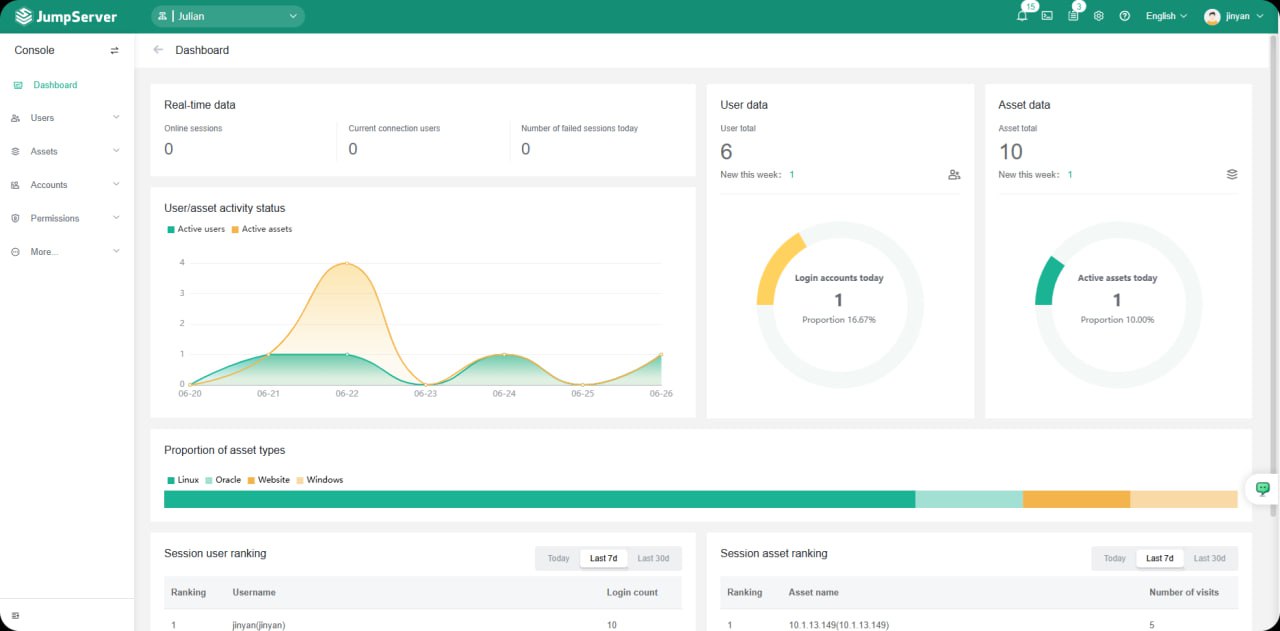Select Last 30d in session asset ranking
Viewport: 1280px width, 631px height.
point(1209,558)
